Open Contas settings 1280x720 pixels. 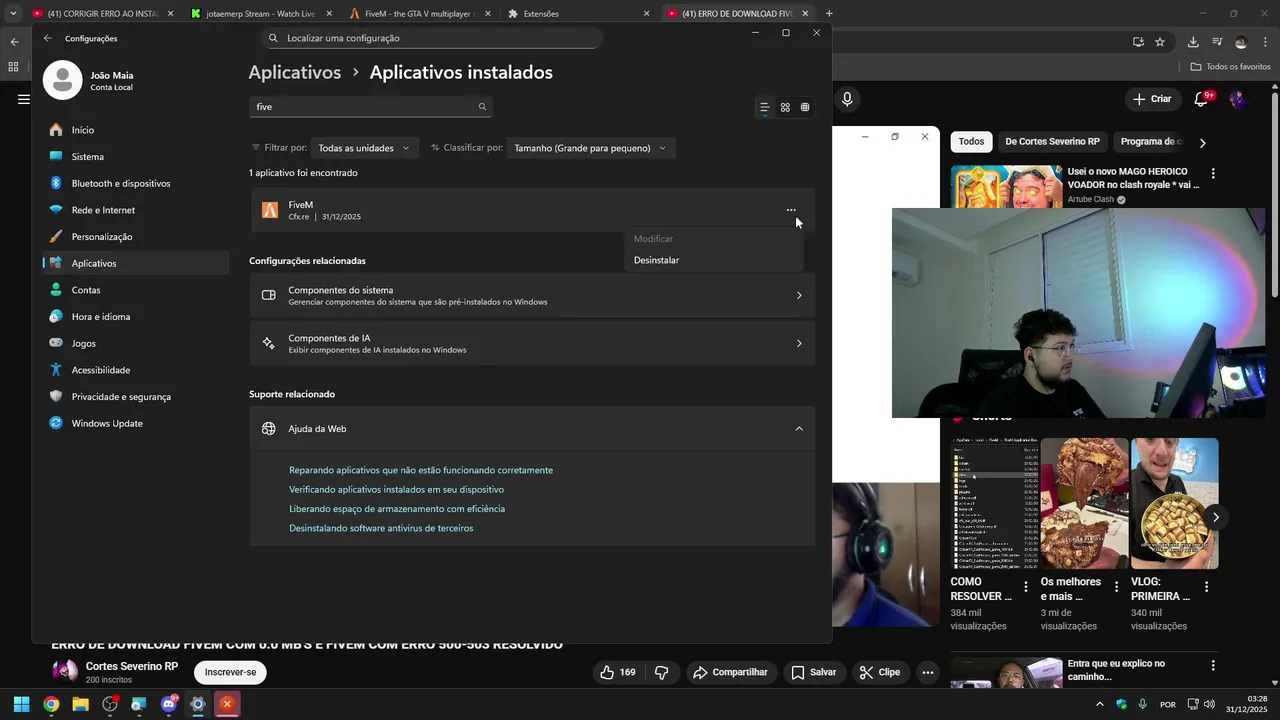tap(136, 290)
